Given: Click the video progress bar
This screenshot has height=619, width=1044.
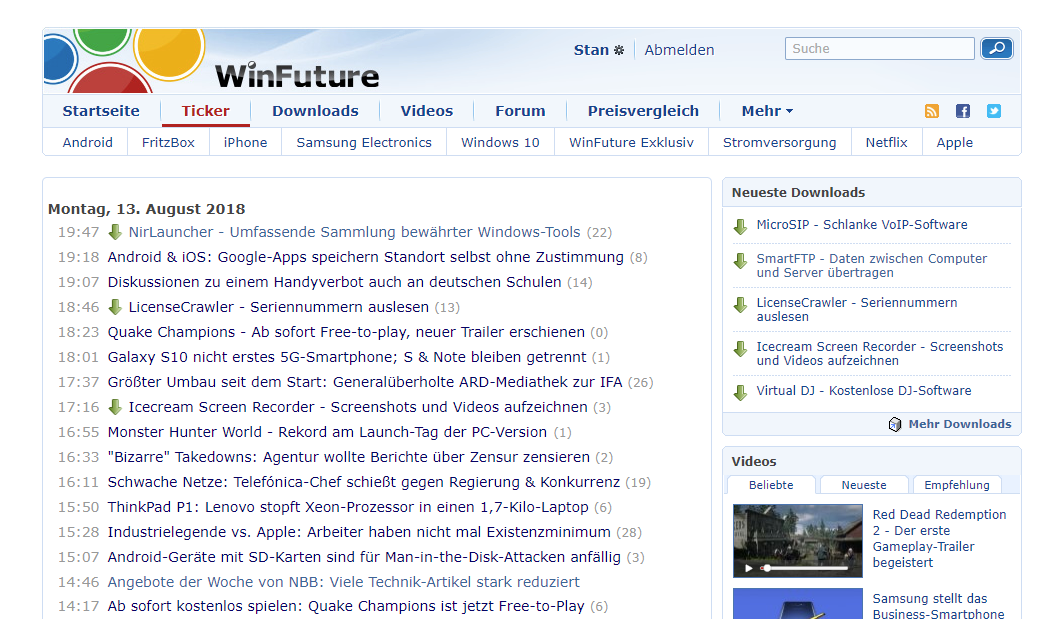Looking at the screenshot, I should (805, 566).
